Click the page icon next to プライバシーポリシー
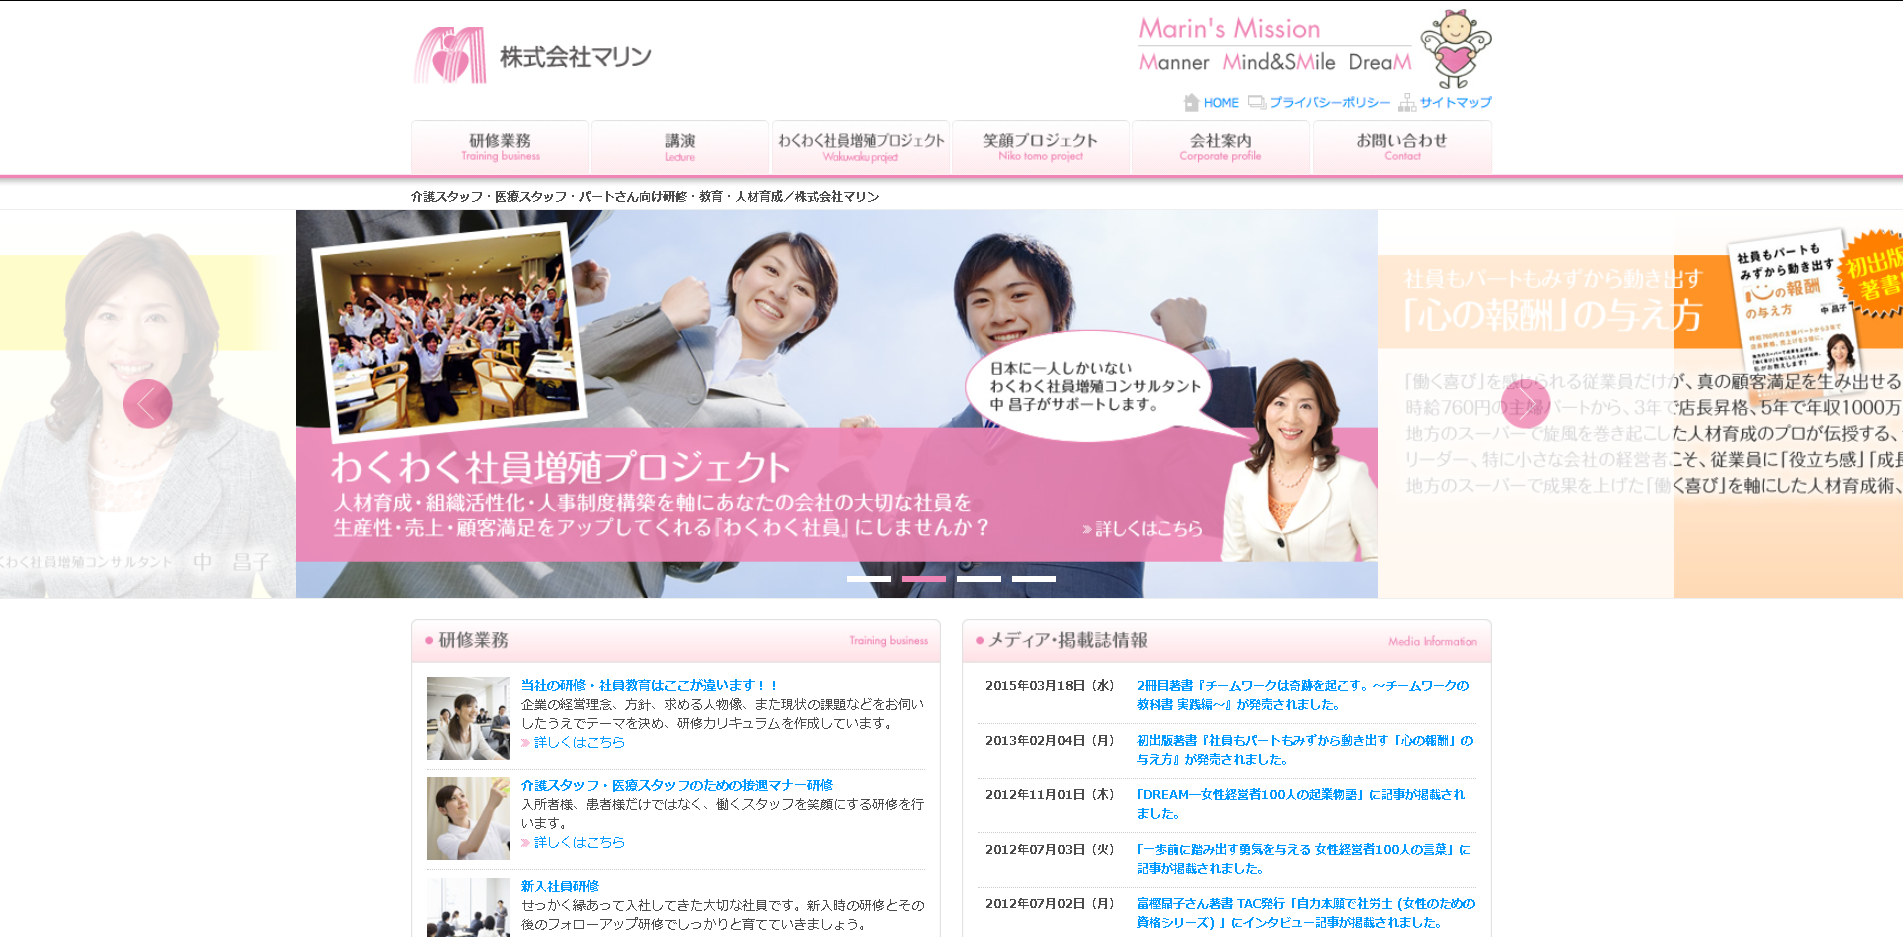The height and width of the screenshot is (937, 1903). (x=1258, y=102)
